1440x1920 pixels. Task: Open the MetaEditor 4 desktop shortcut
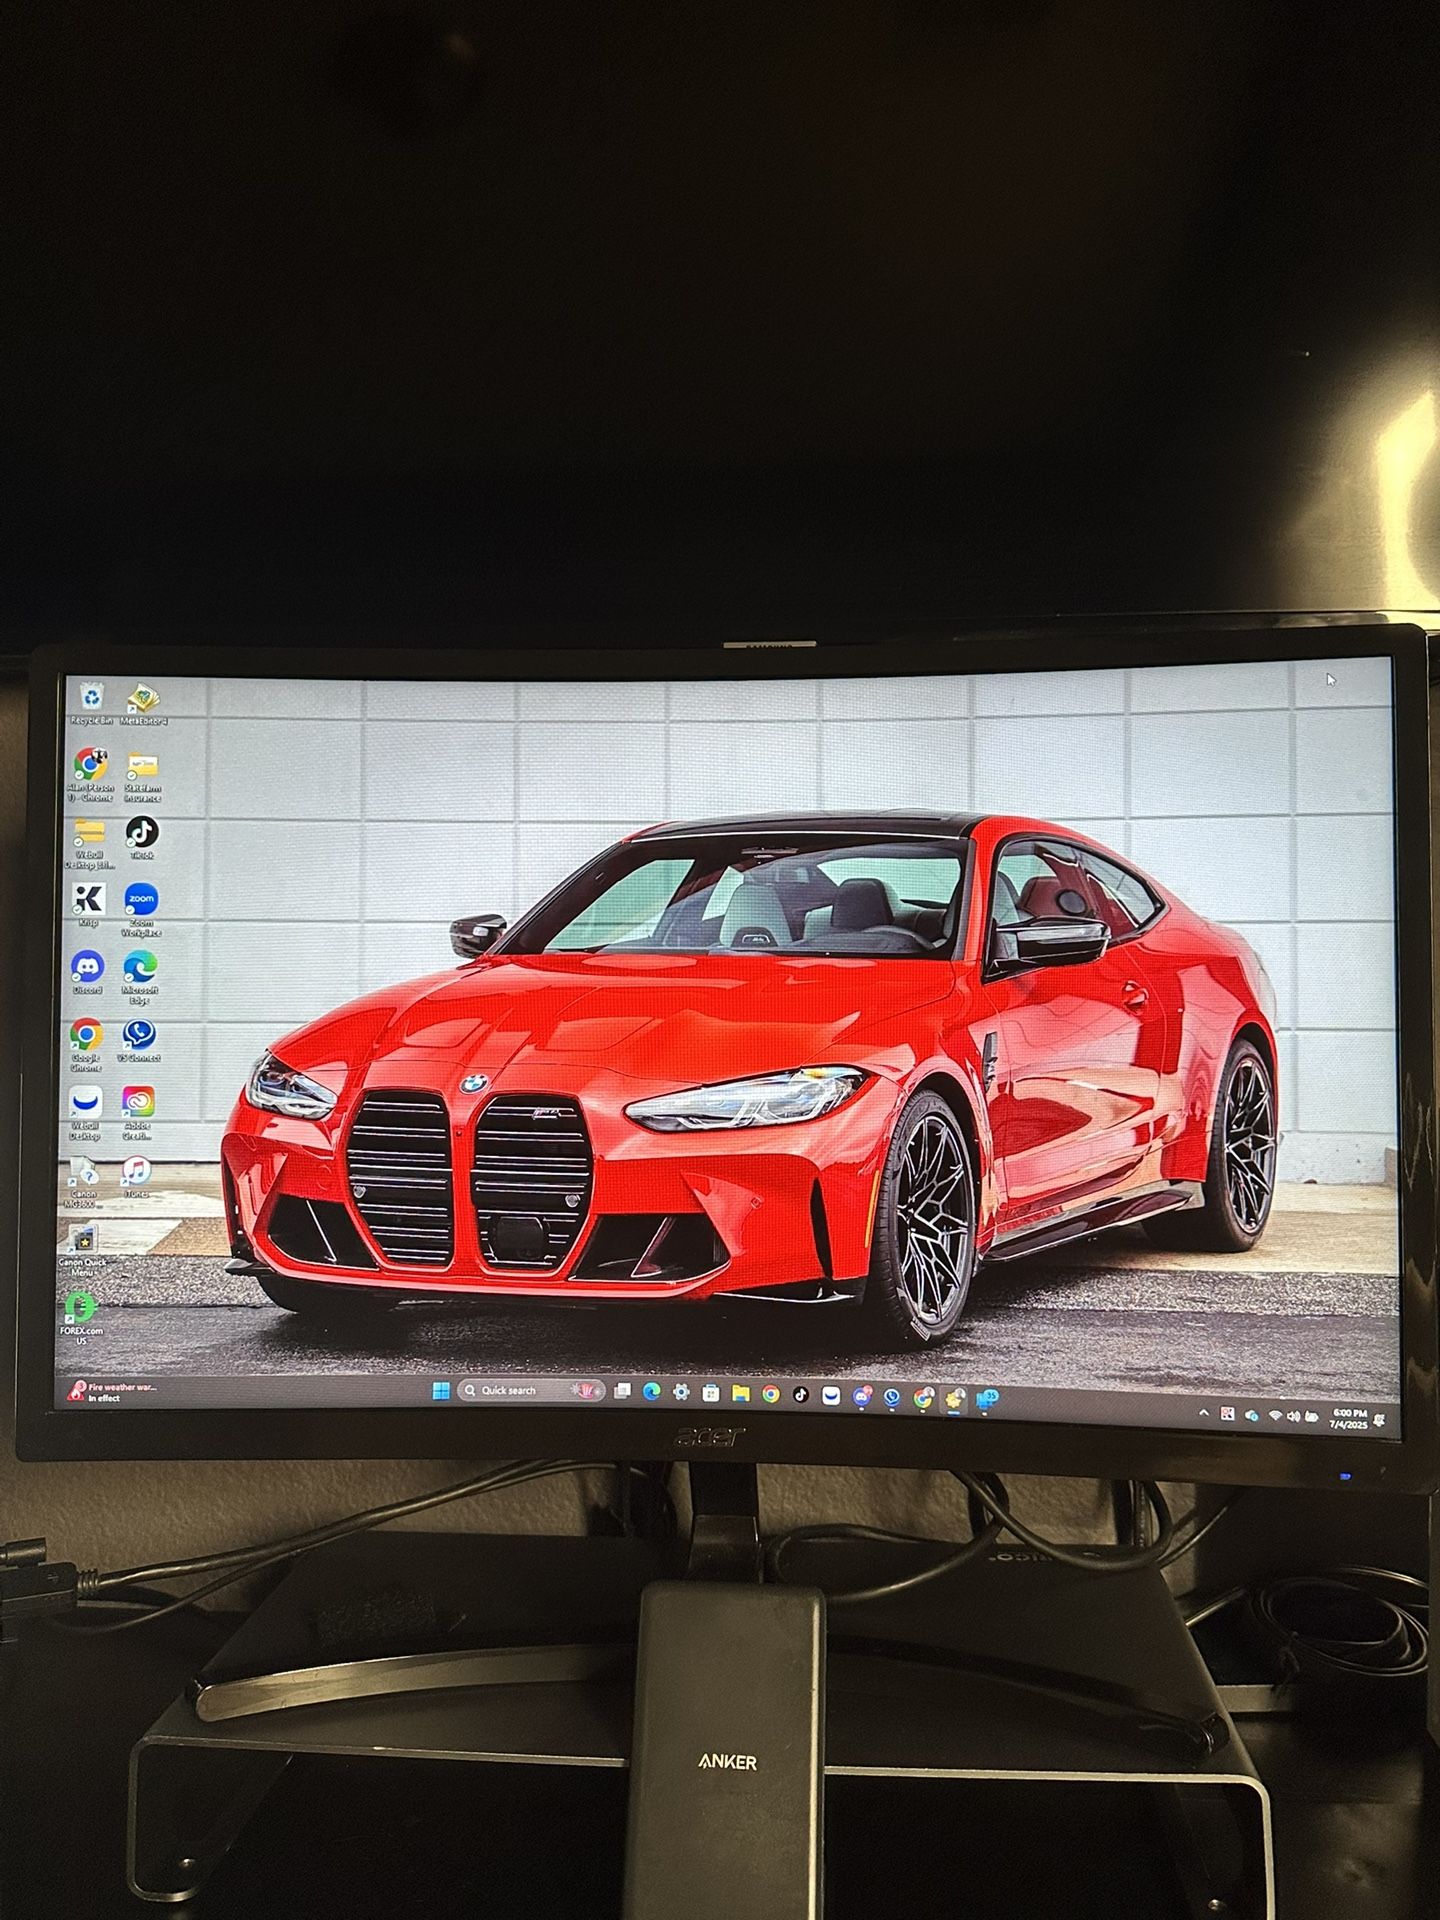click(145, 703)
